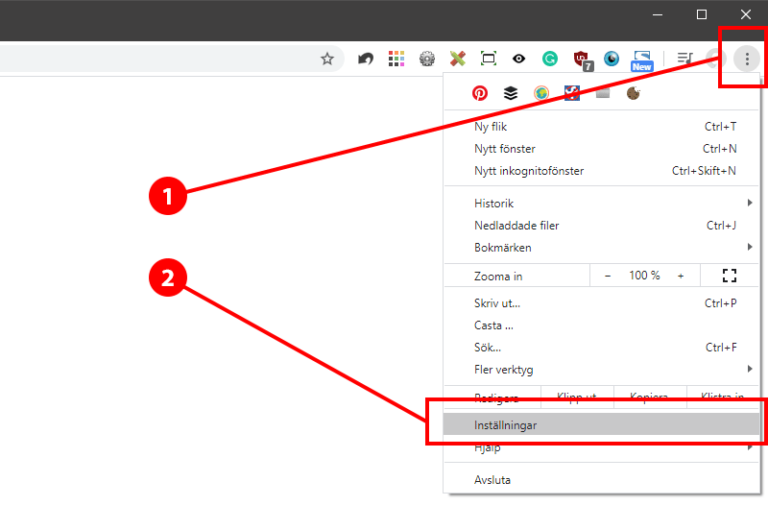Viewport: 768px width, 530px height.
Task: Expand the Historik submenu arrow
Action: 749,203
